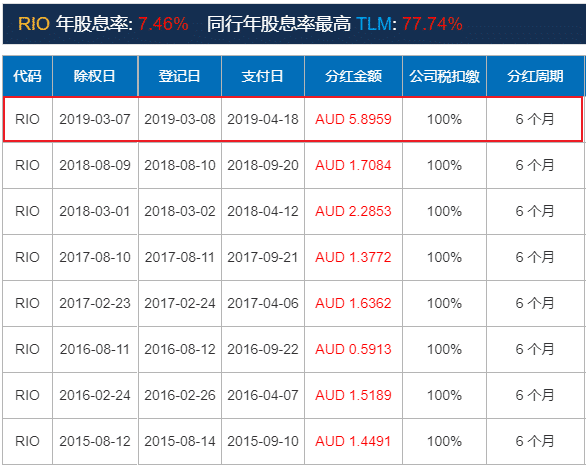Click dividend amount AUD 0.5913
Viewport: 586px width, 466px height.
[353, 349]
